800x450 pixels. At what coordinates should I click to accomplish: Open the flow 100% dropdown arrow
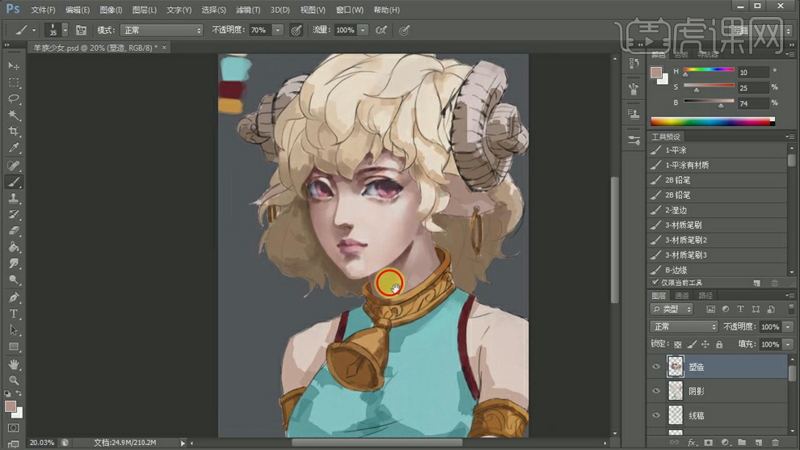coord(363,30)
